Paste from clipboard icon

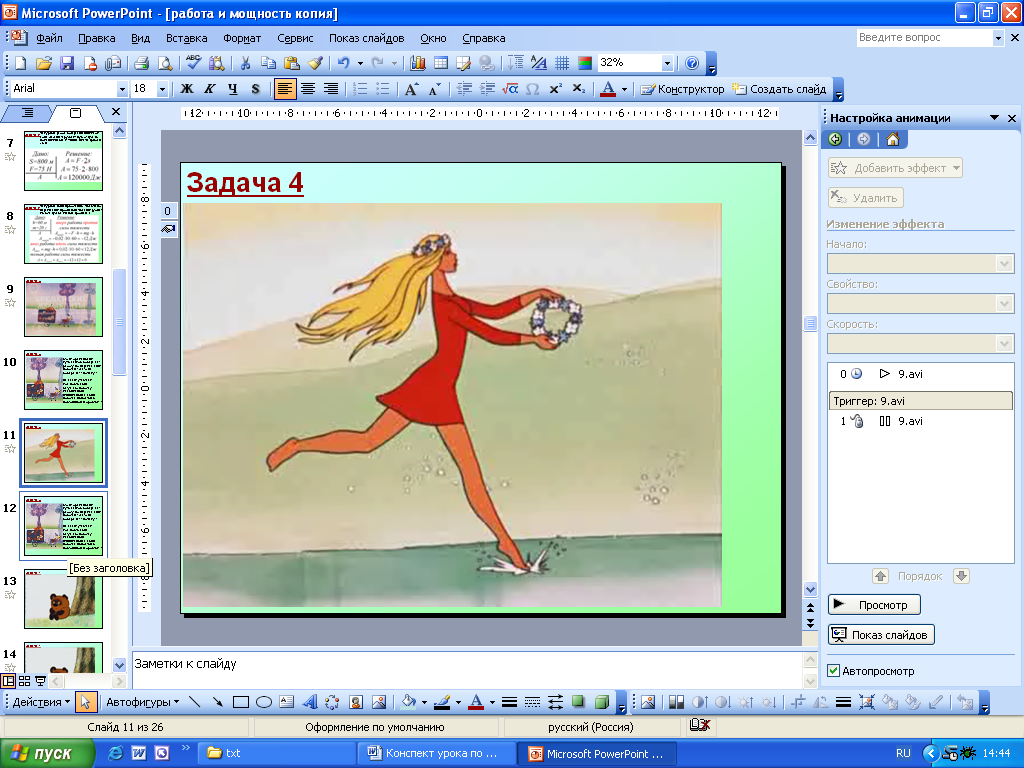tap(291, 63)
